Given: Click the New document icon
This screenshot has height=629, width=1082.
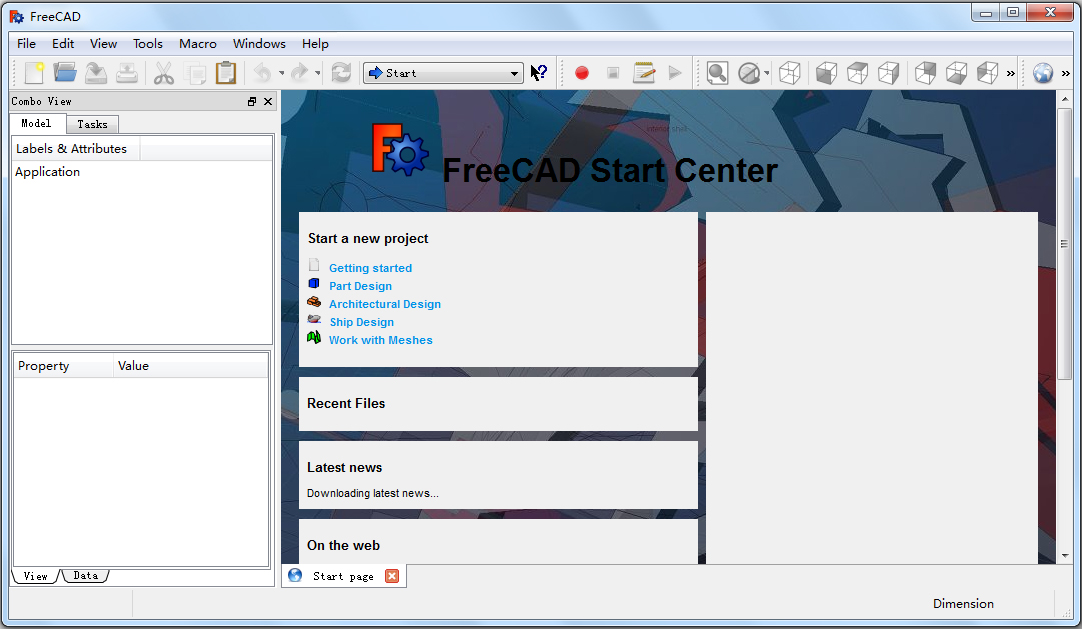Looking at the screenshot, I should [33, 72].
